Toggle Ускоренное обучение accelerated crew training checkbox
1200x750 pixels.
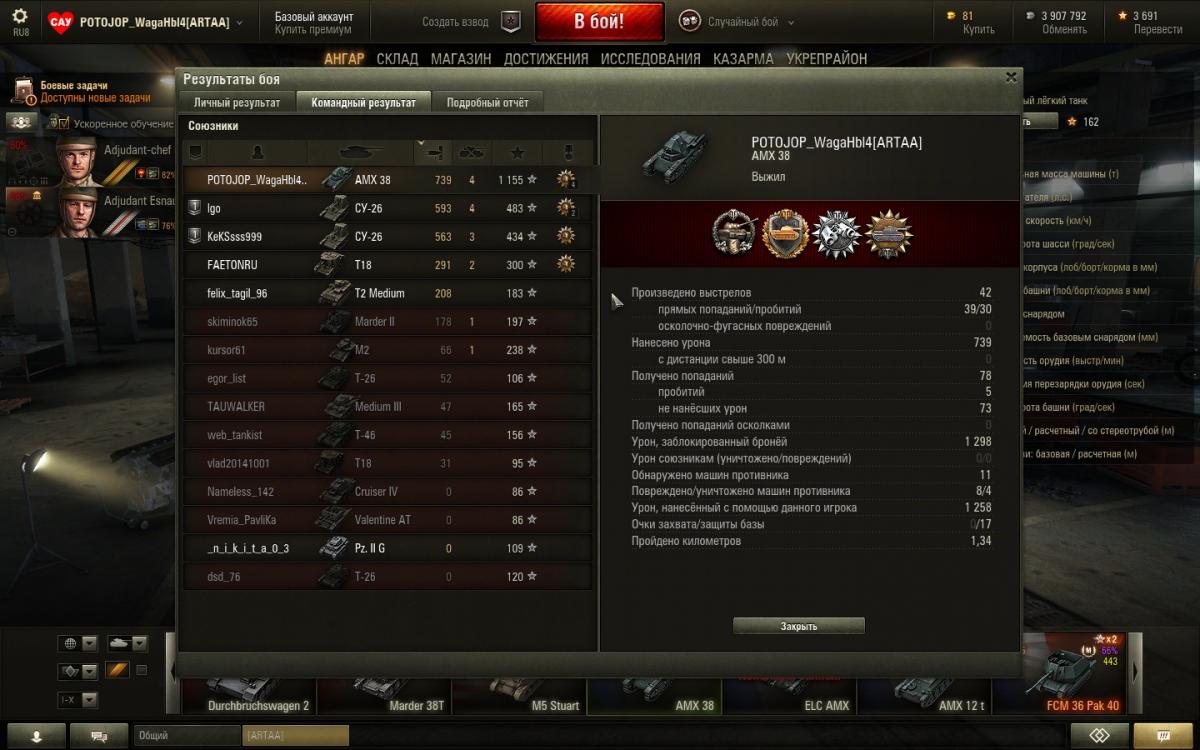62,123
